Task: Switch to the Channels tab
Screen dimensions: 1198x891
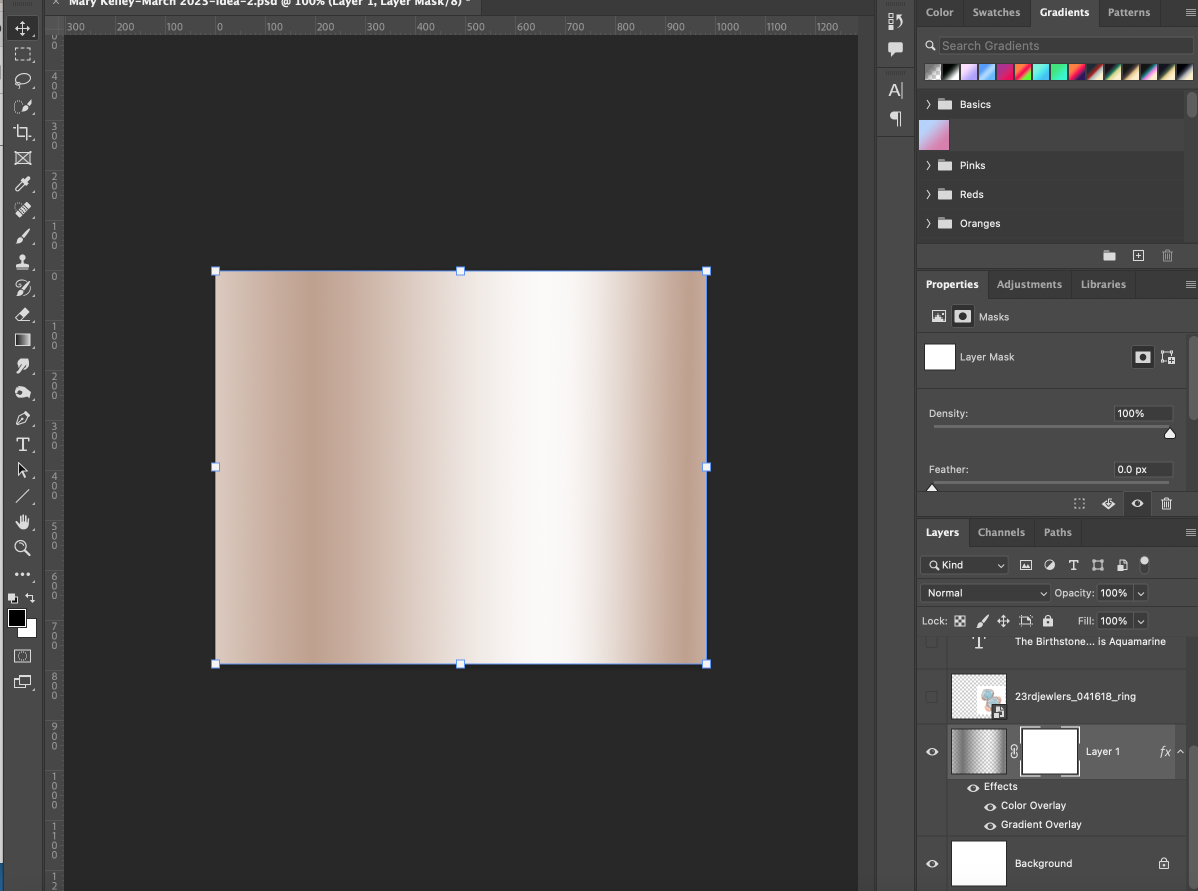Action: pyautogui.click(x=1001, y=532)
